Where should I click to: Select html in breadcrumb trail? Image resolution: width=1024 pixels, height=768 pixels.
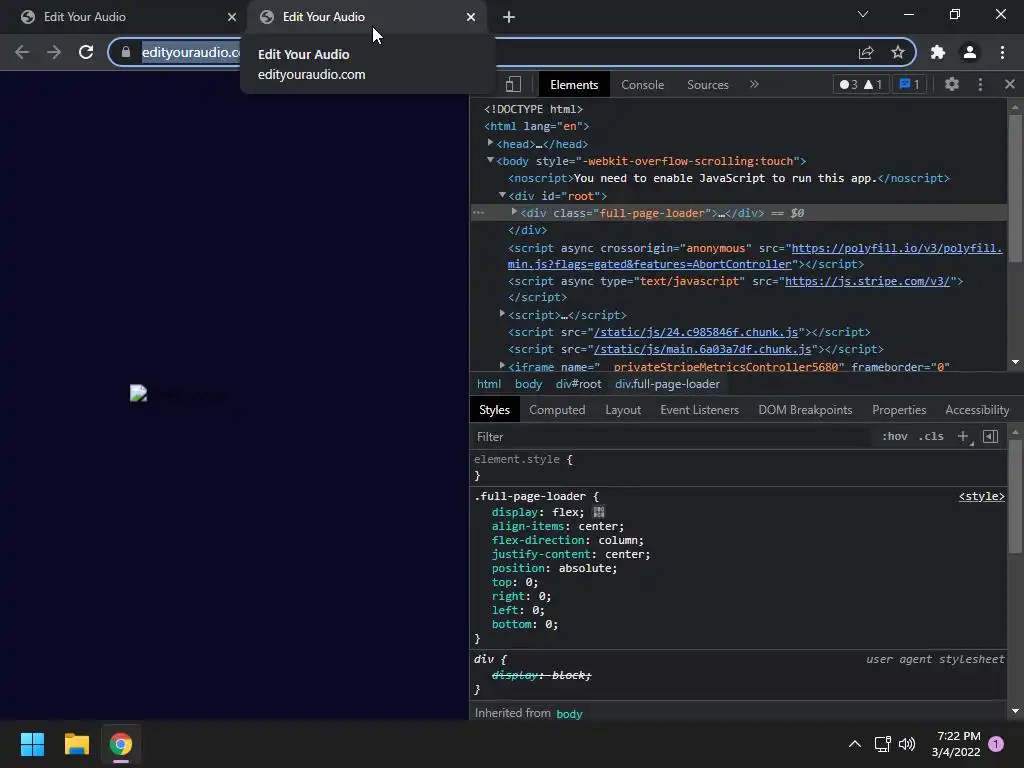click(x=489, y=384)
